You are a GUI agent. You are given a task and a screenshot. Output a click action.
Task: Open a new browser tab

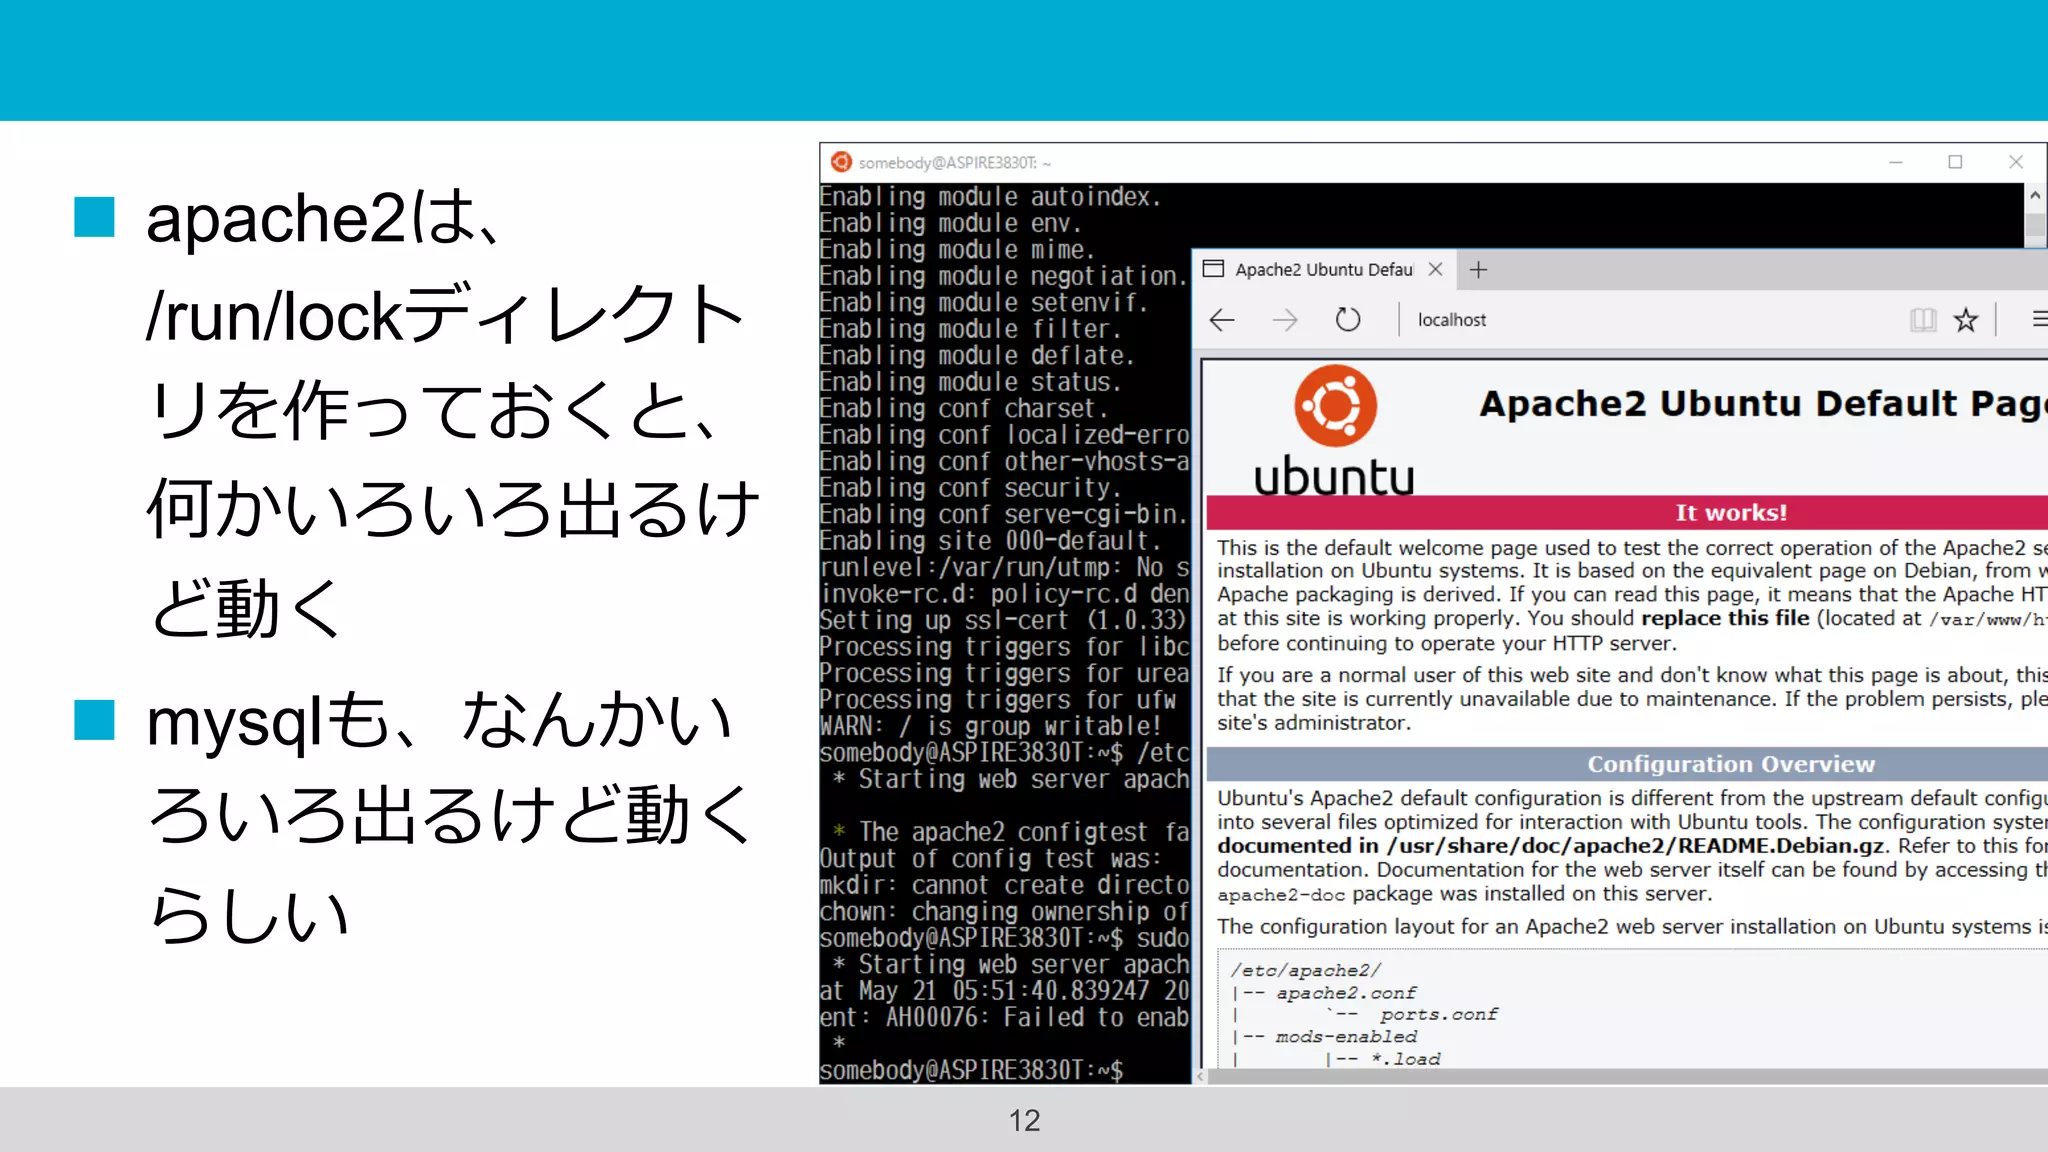point(1478,270)
